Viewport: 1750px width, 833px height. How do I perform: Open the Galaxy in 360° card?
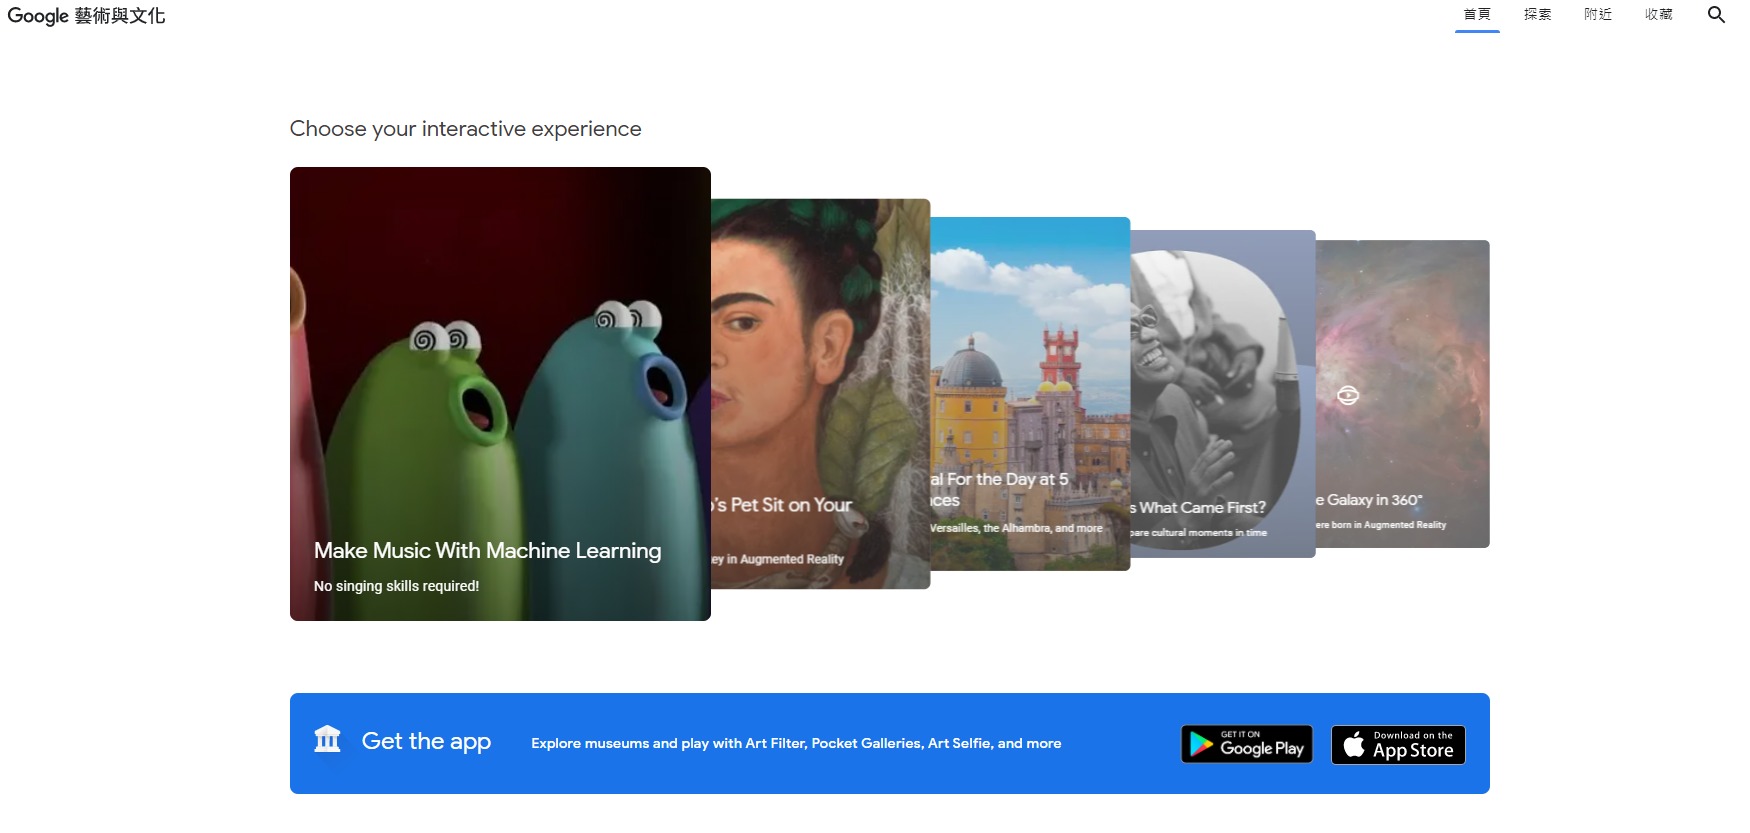pyautogui.click(x=1403, y=394)
